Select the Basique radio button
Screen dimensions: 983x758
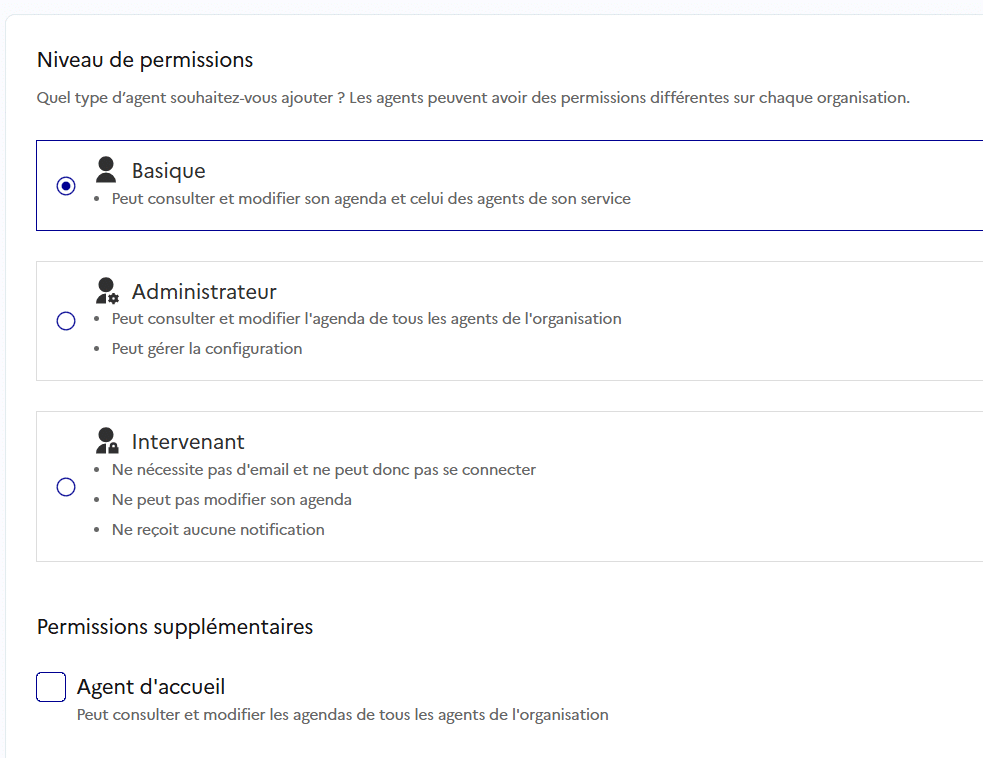tap(66, 186)
